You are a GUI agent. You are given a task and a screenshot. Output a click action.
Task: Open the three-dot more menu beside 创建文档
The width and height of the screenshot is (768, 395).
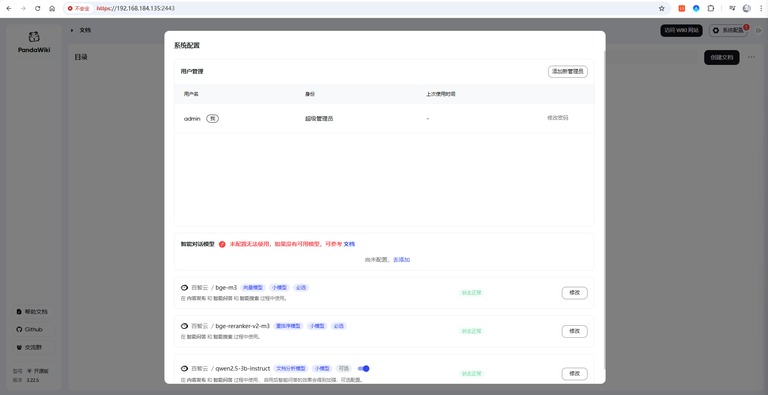(751, 57)
